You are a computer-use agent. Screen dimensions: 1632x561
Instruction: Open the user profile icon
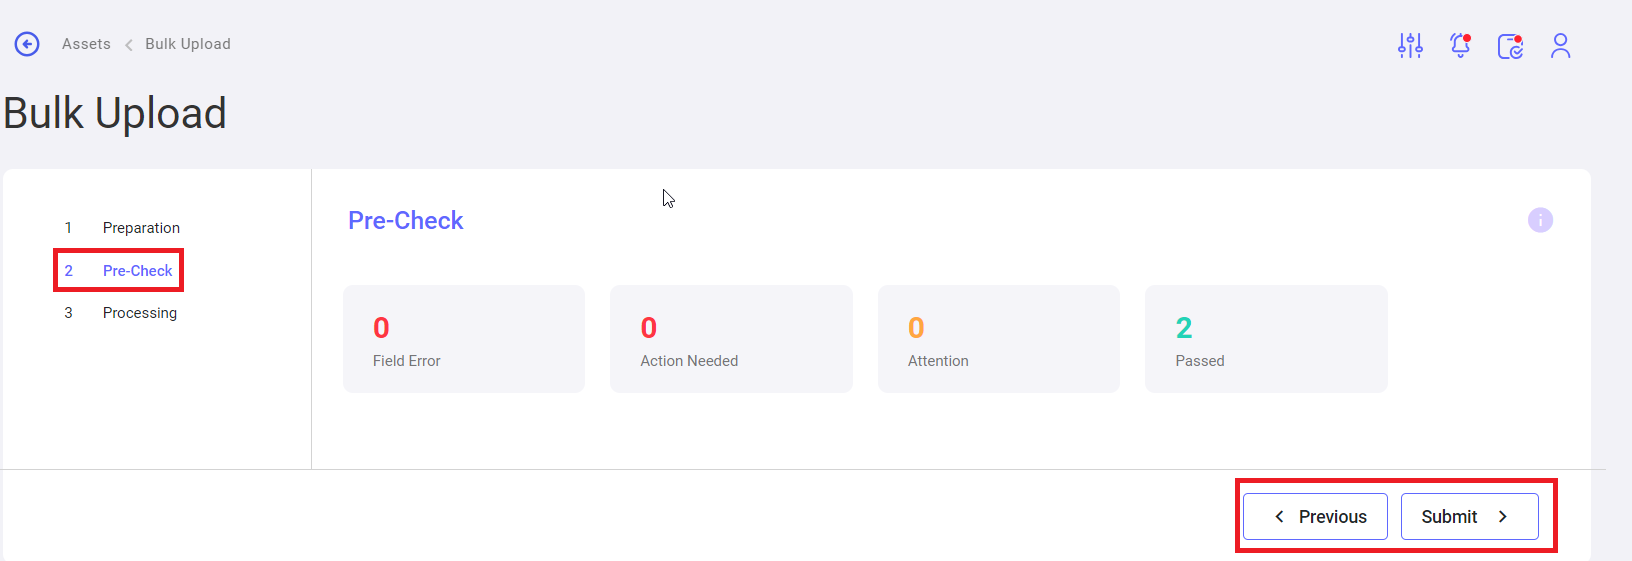(x=1560, y=46)
